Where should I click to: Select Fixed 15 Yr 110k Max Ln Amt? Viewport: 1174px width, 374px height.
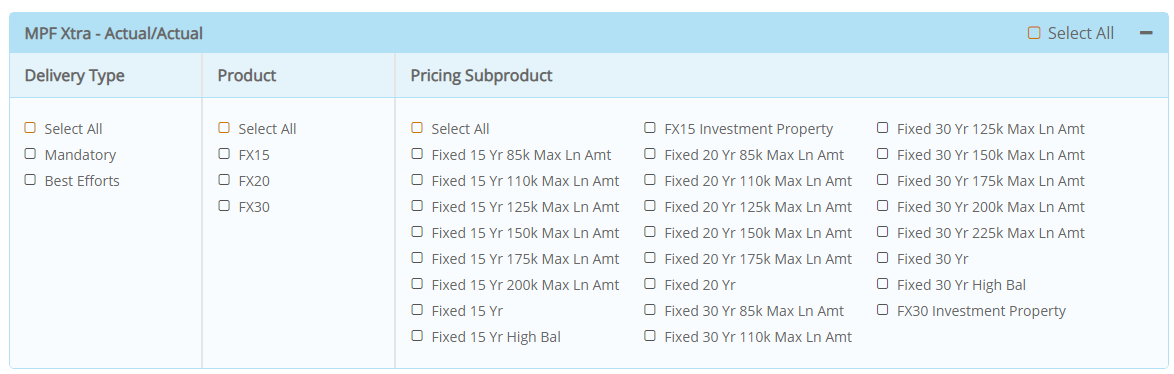417,180
